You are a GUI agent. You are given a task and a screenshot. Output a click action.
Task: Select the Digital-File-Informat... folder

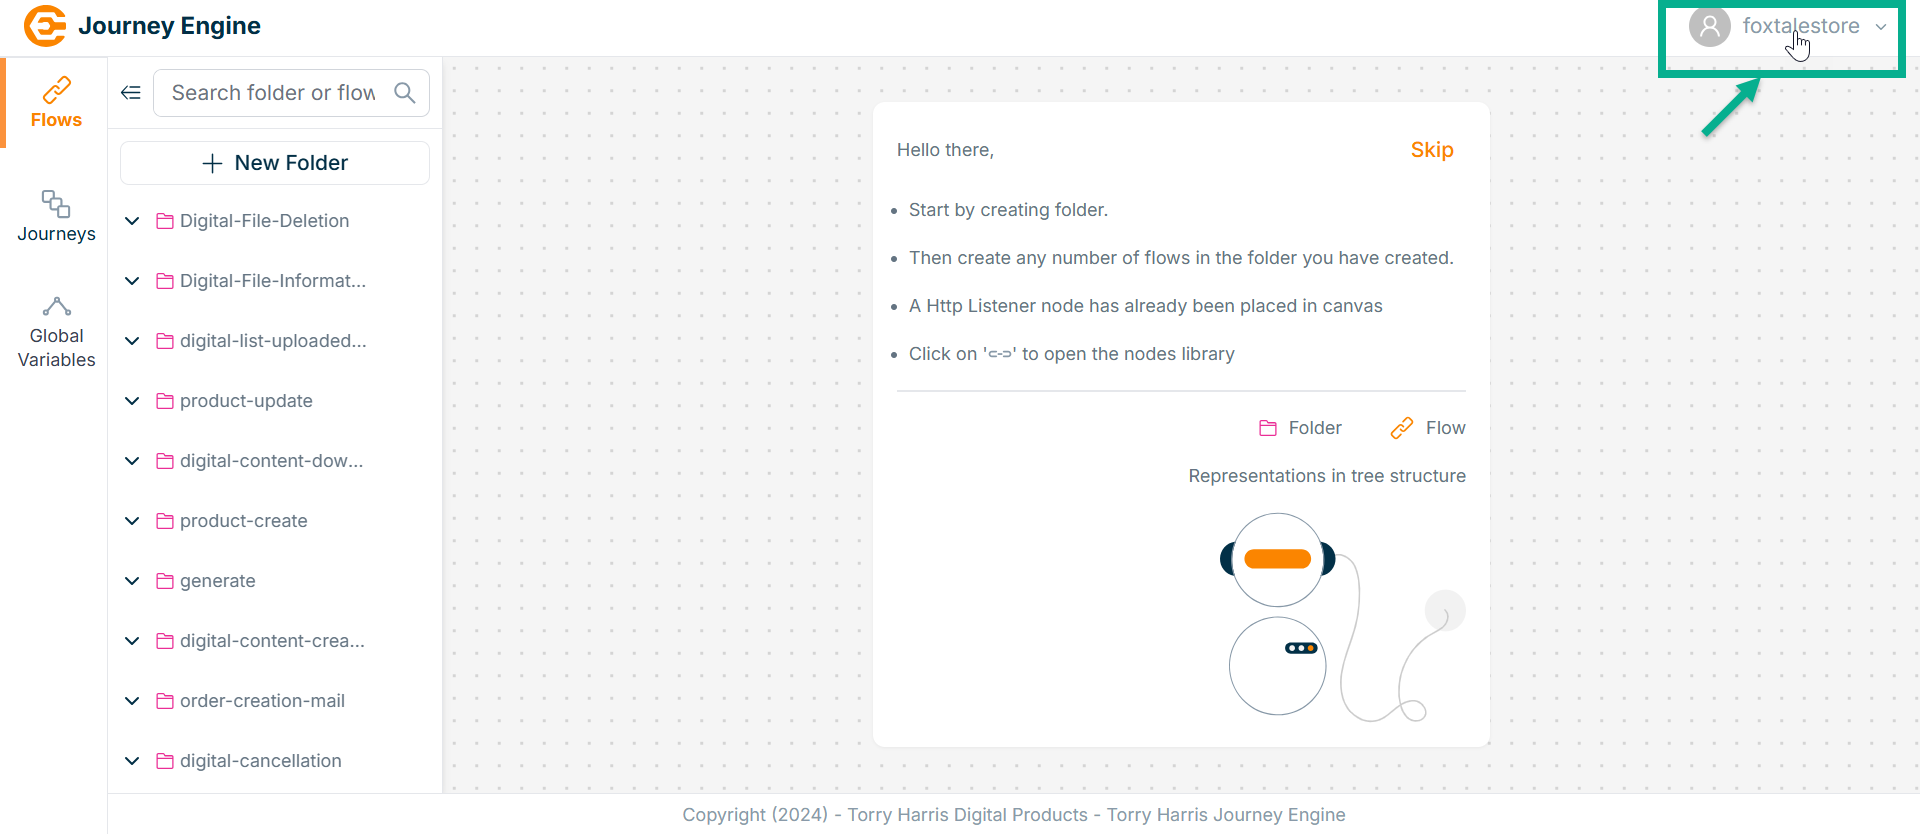click(273, 281)
